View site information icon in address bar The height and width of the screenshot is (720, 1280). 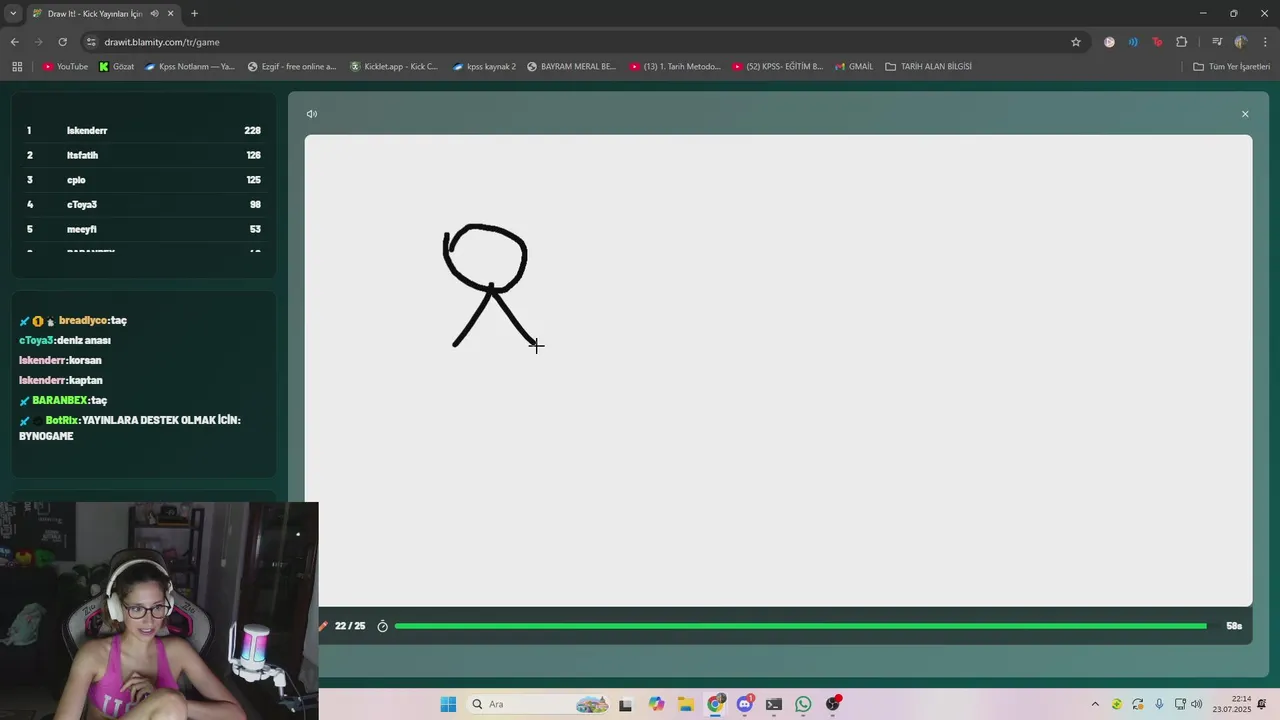click(91, 42)
